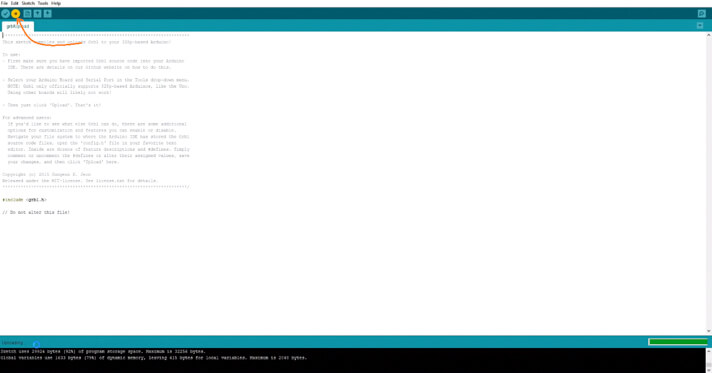
Task: Click the console scrollbar up arrow
Action: pos(708,351)
